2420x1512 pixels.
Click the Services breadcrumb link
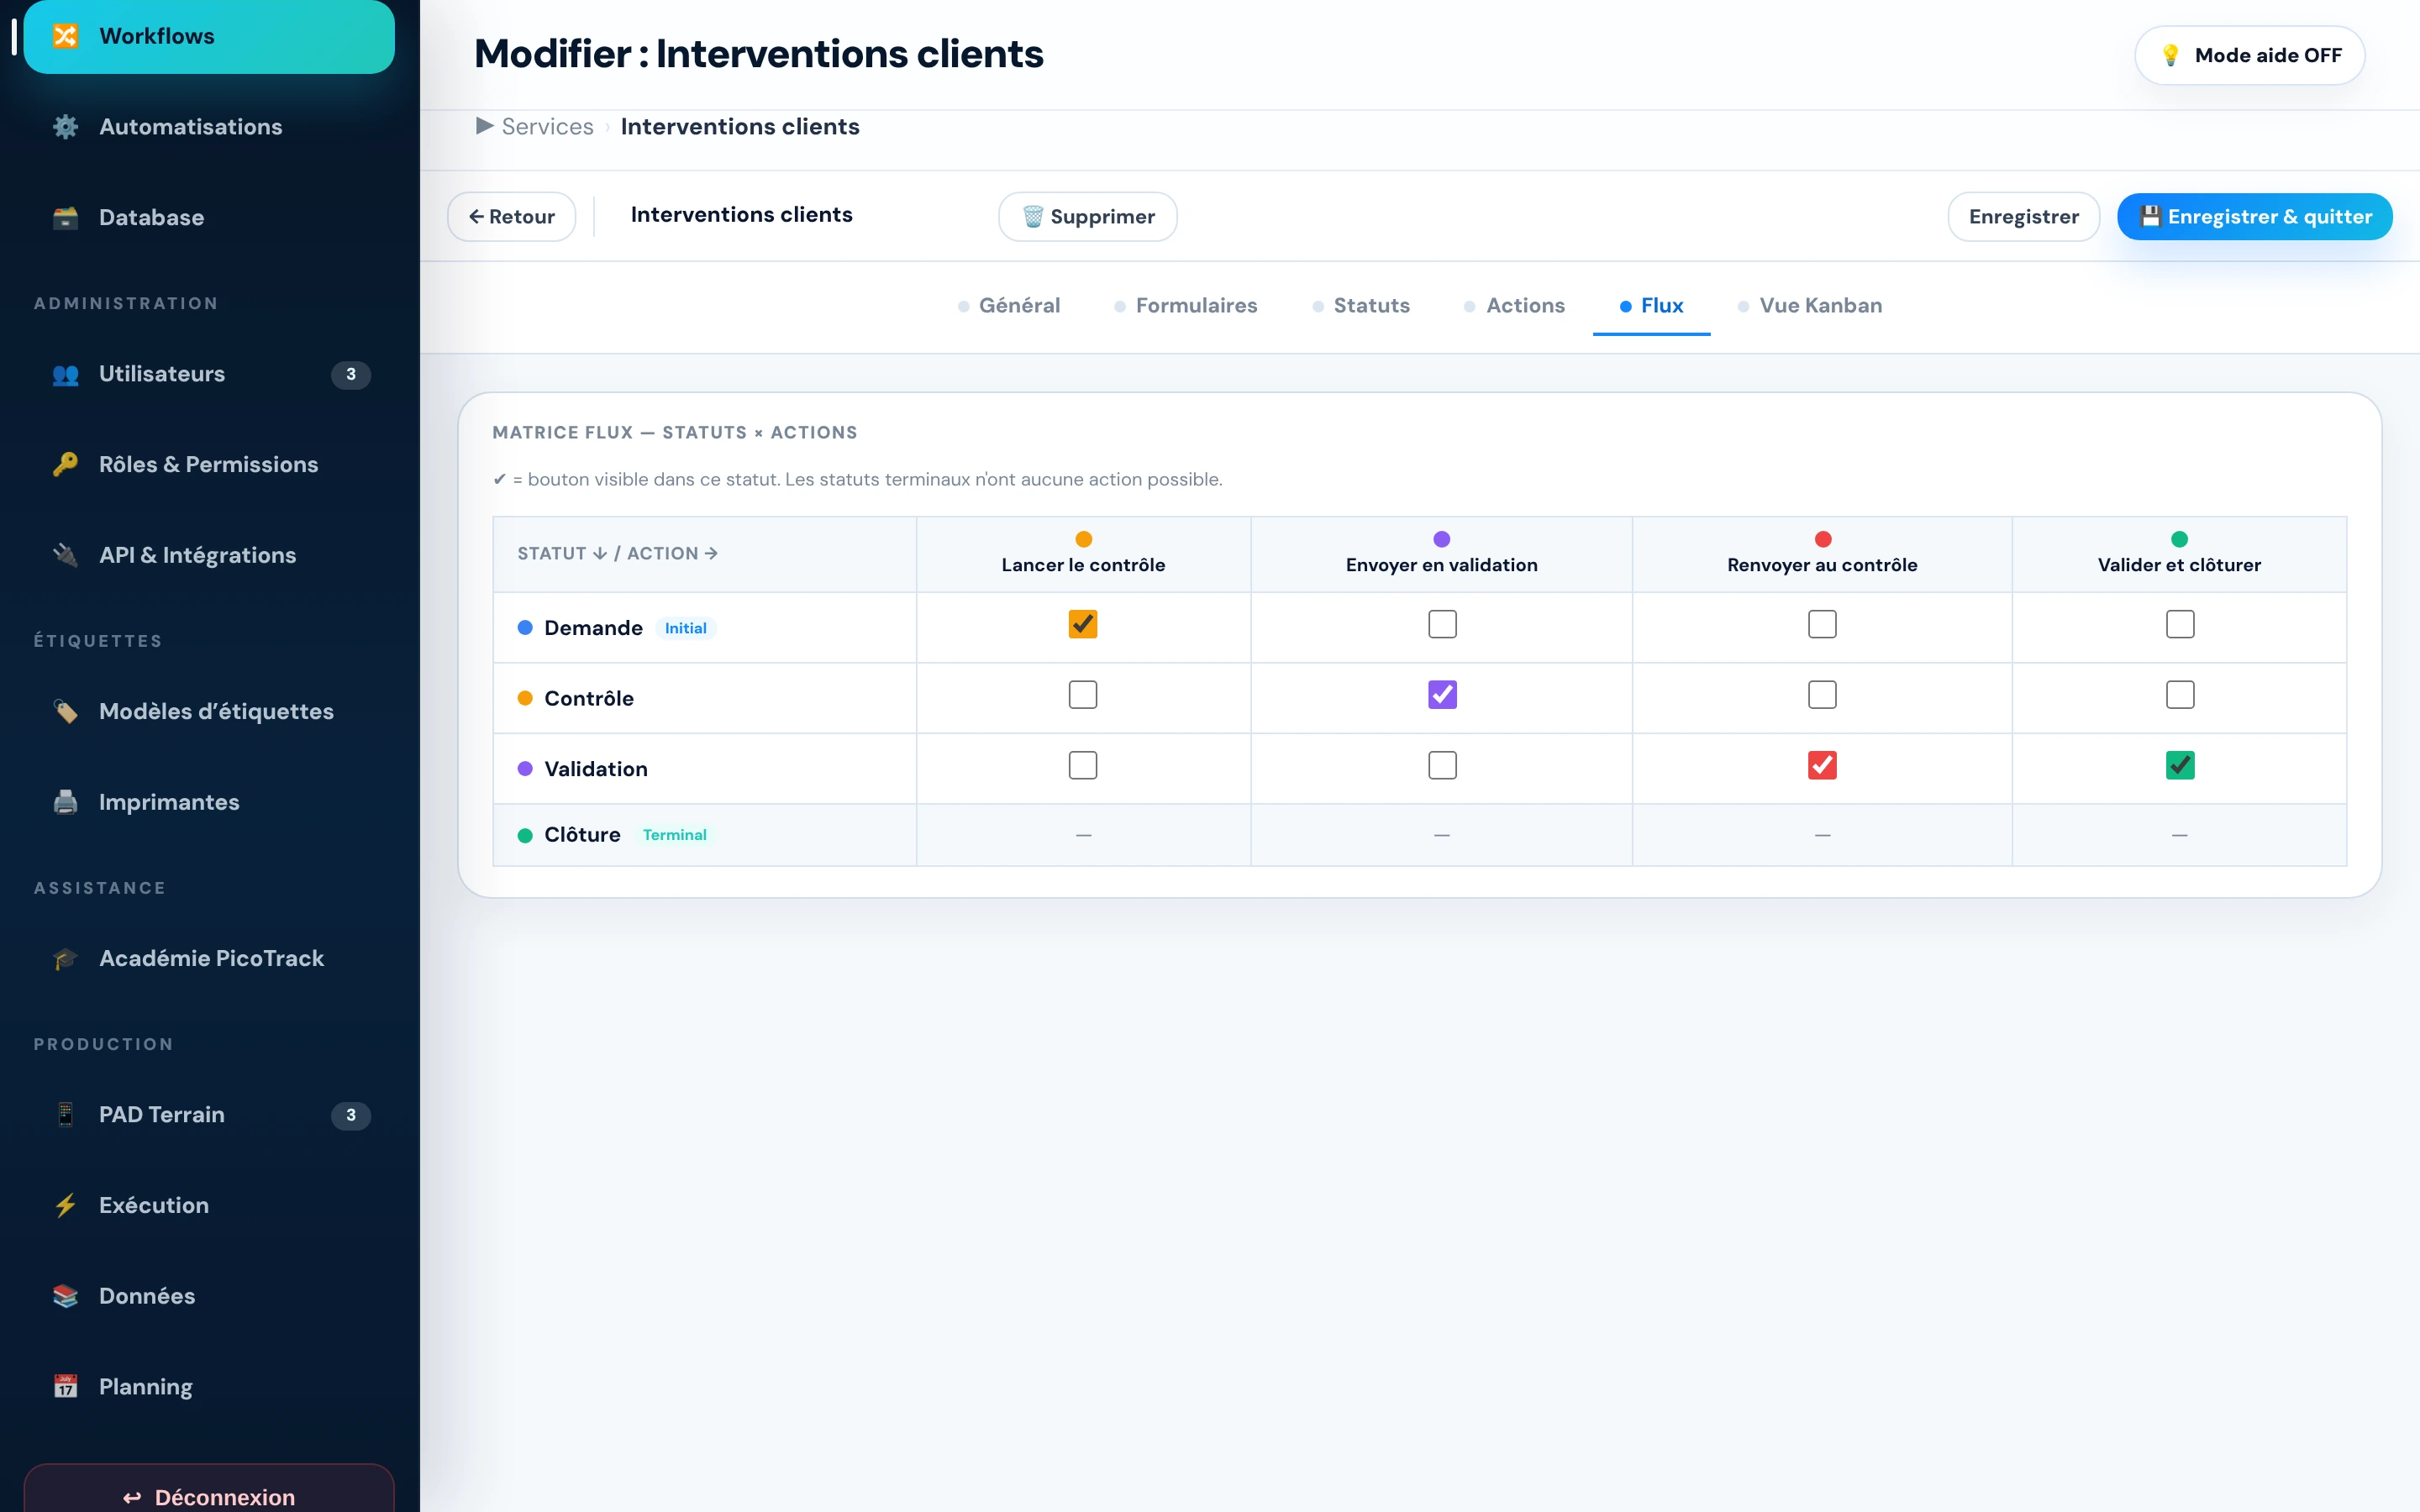pos(547,127)
